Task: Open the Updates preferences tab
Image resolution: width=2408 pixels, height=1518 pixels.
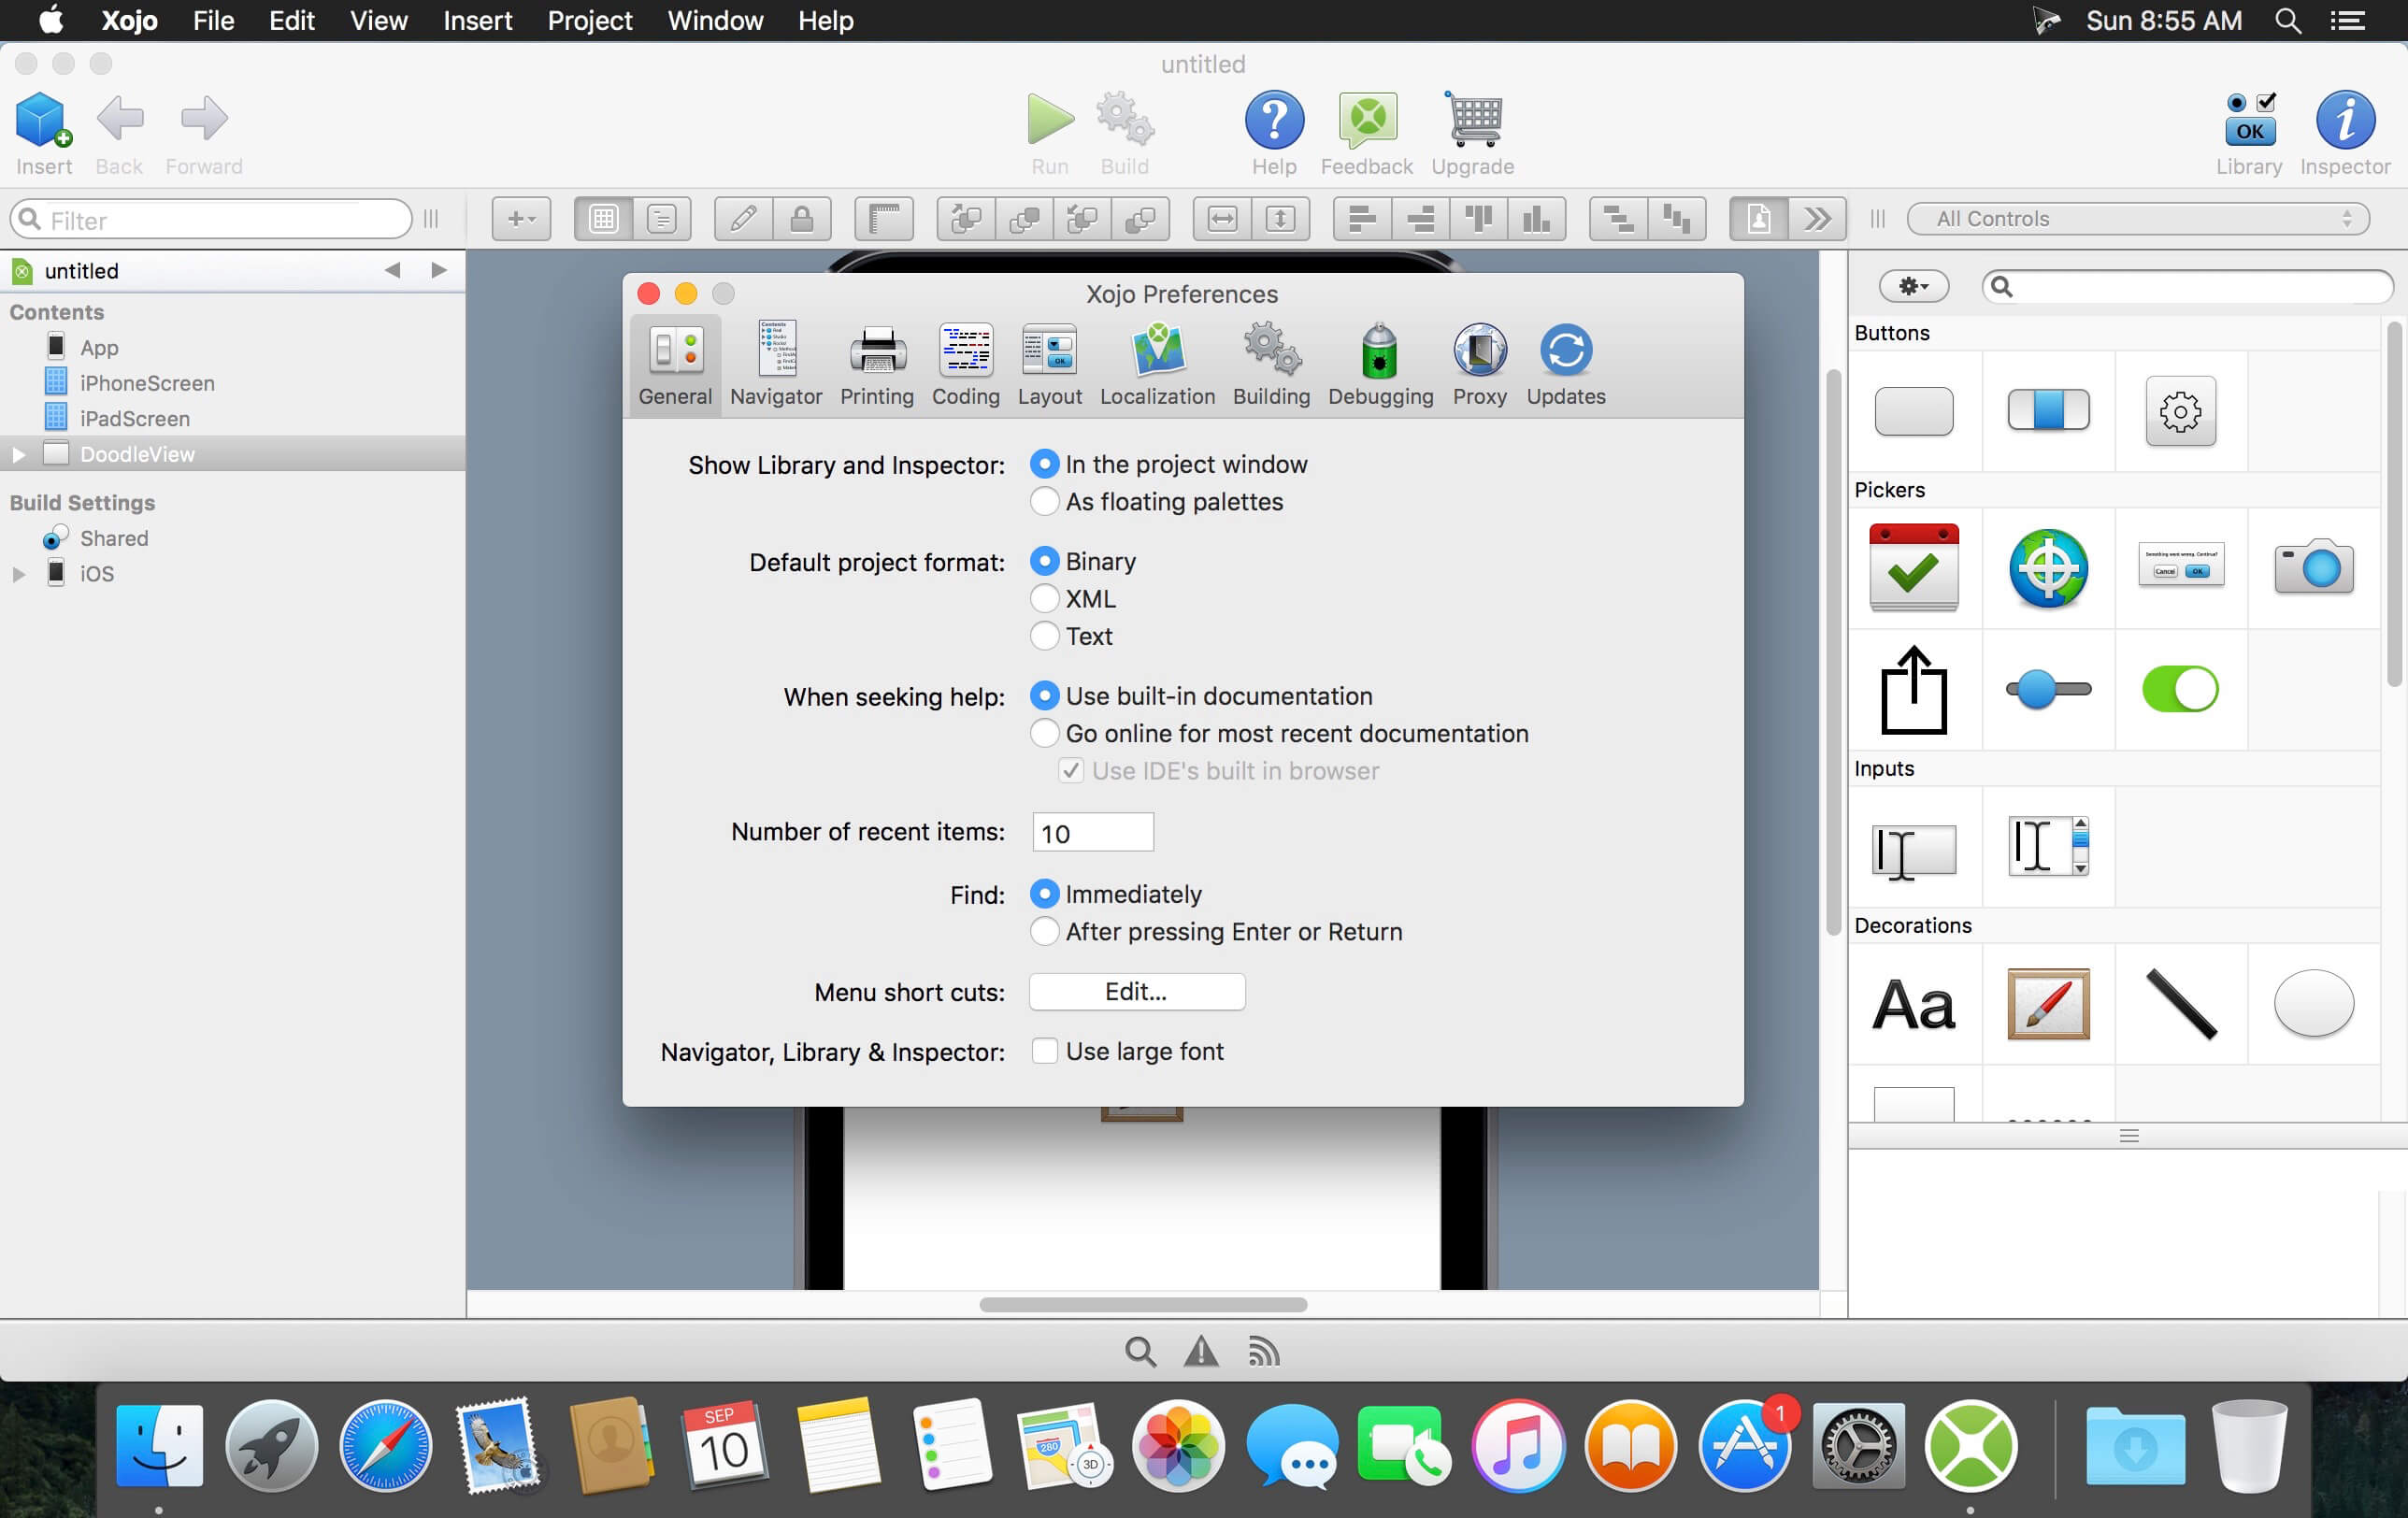Action: pyautogui.click(x=1565, y=364)
